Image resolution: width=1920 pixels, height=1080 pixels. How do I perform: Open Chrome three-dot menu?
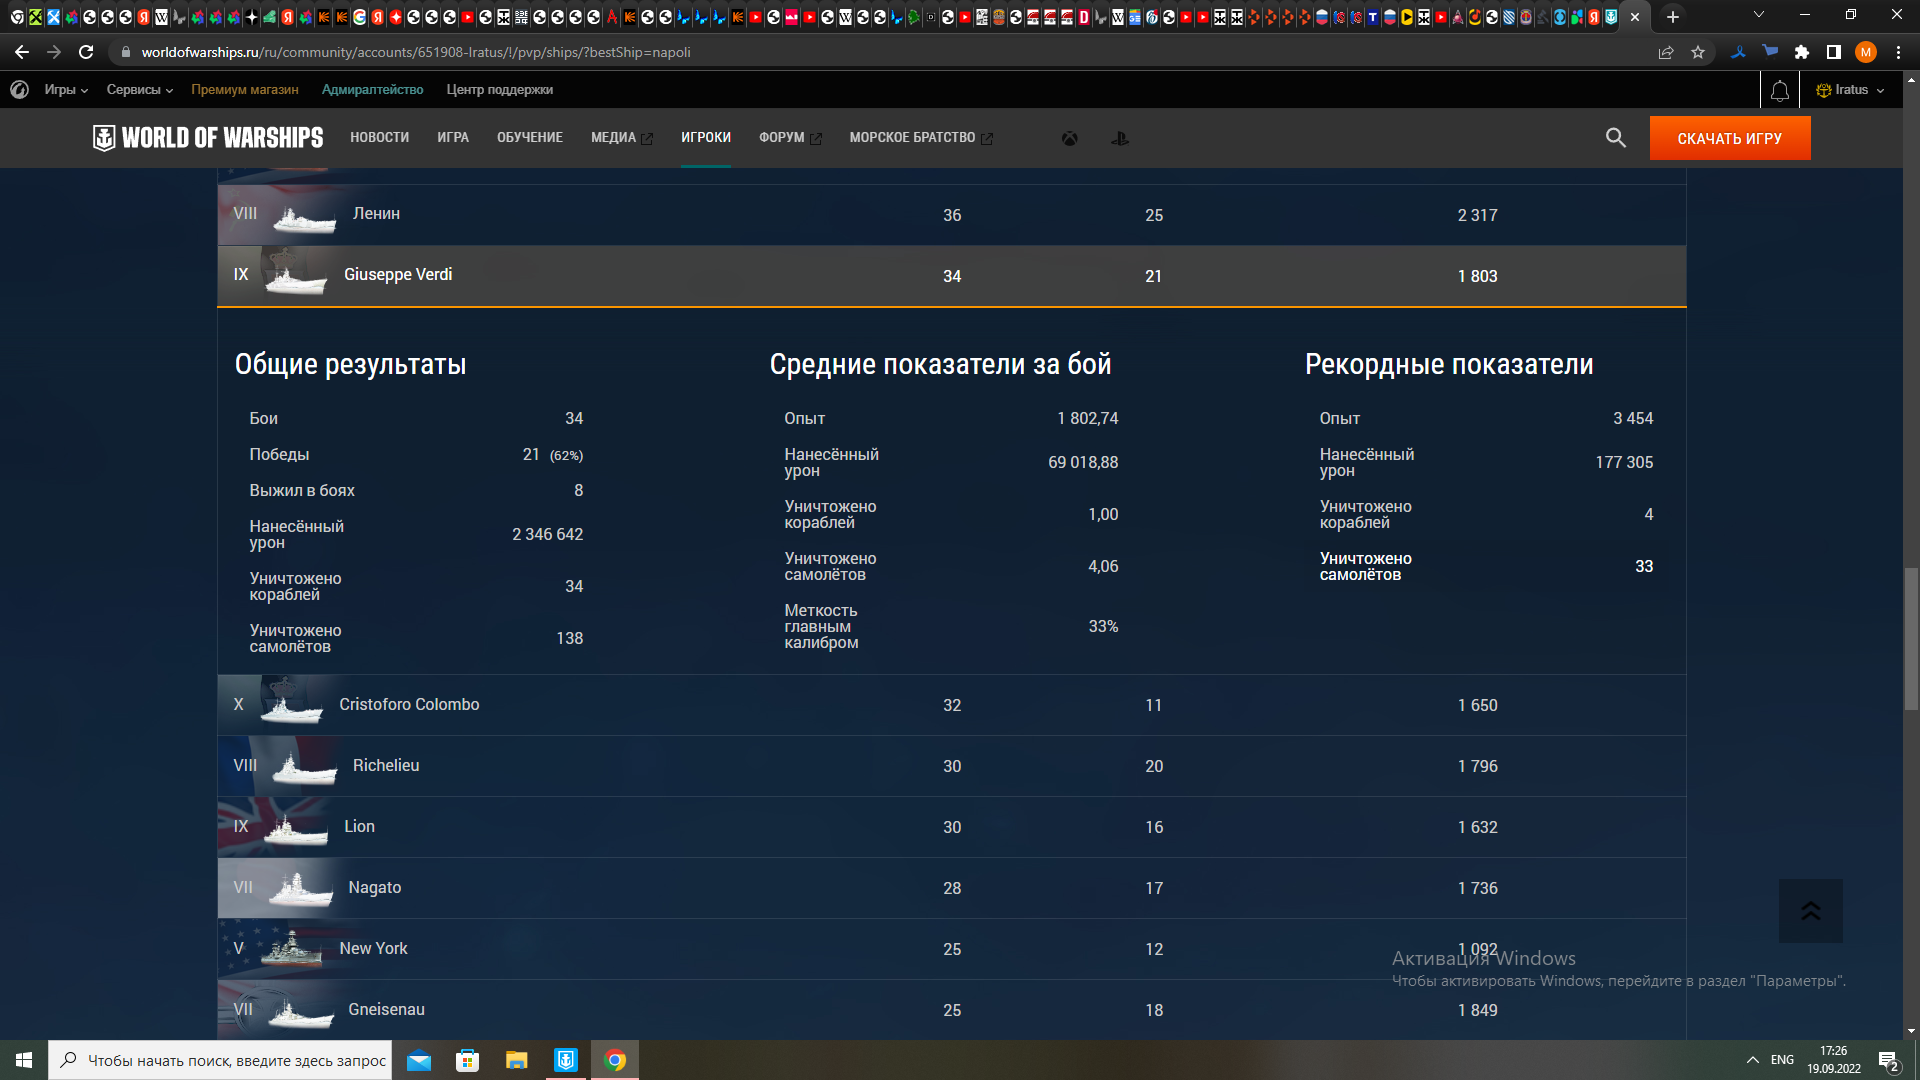click(x=1898, y=52)
